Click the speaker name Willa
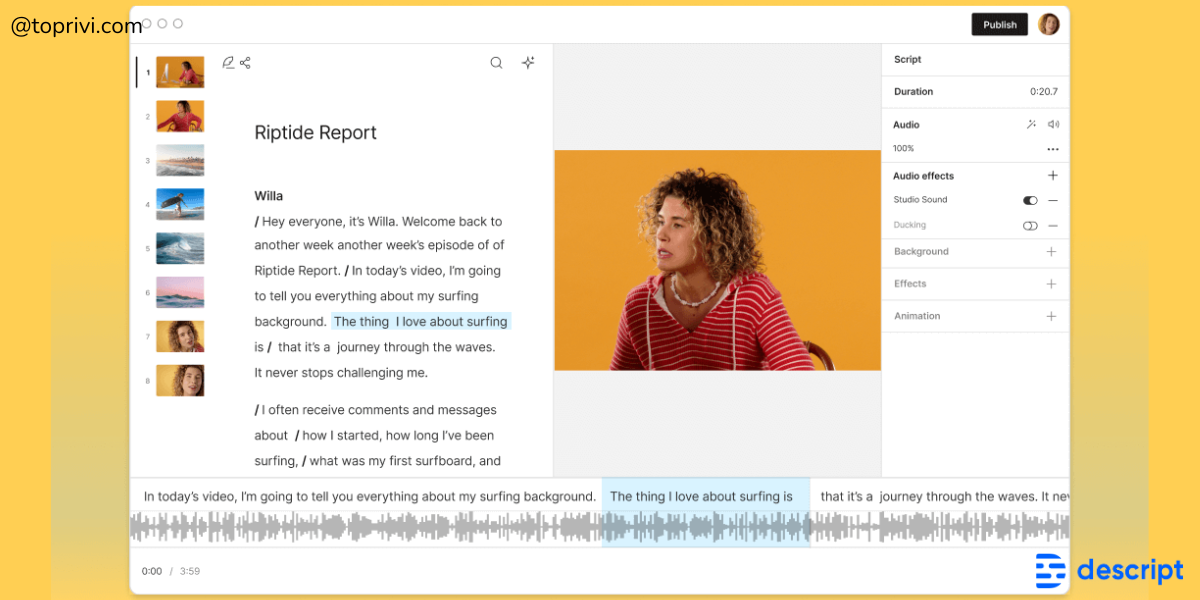The width and height of the screenshot is (1200, 600). pyautogui.click(x=269, y=196)
